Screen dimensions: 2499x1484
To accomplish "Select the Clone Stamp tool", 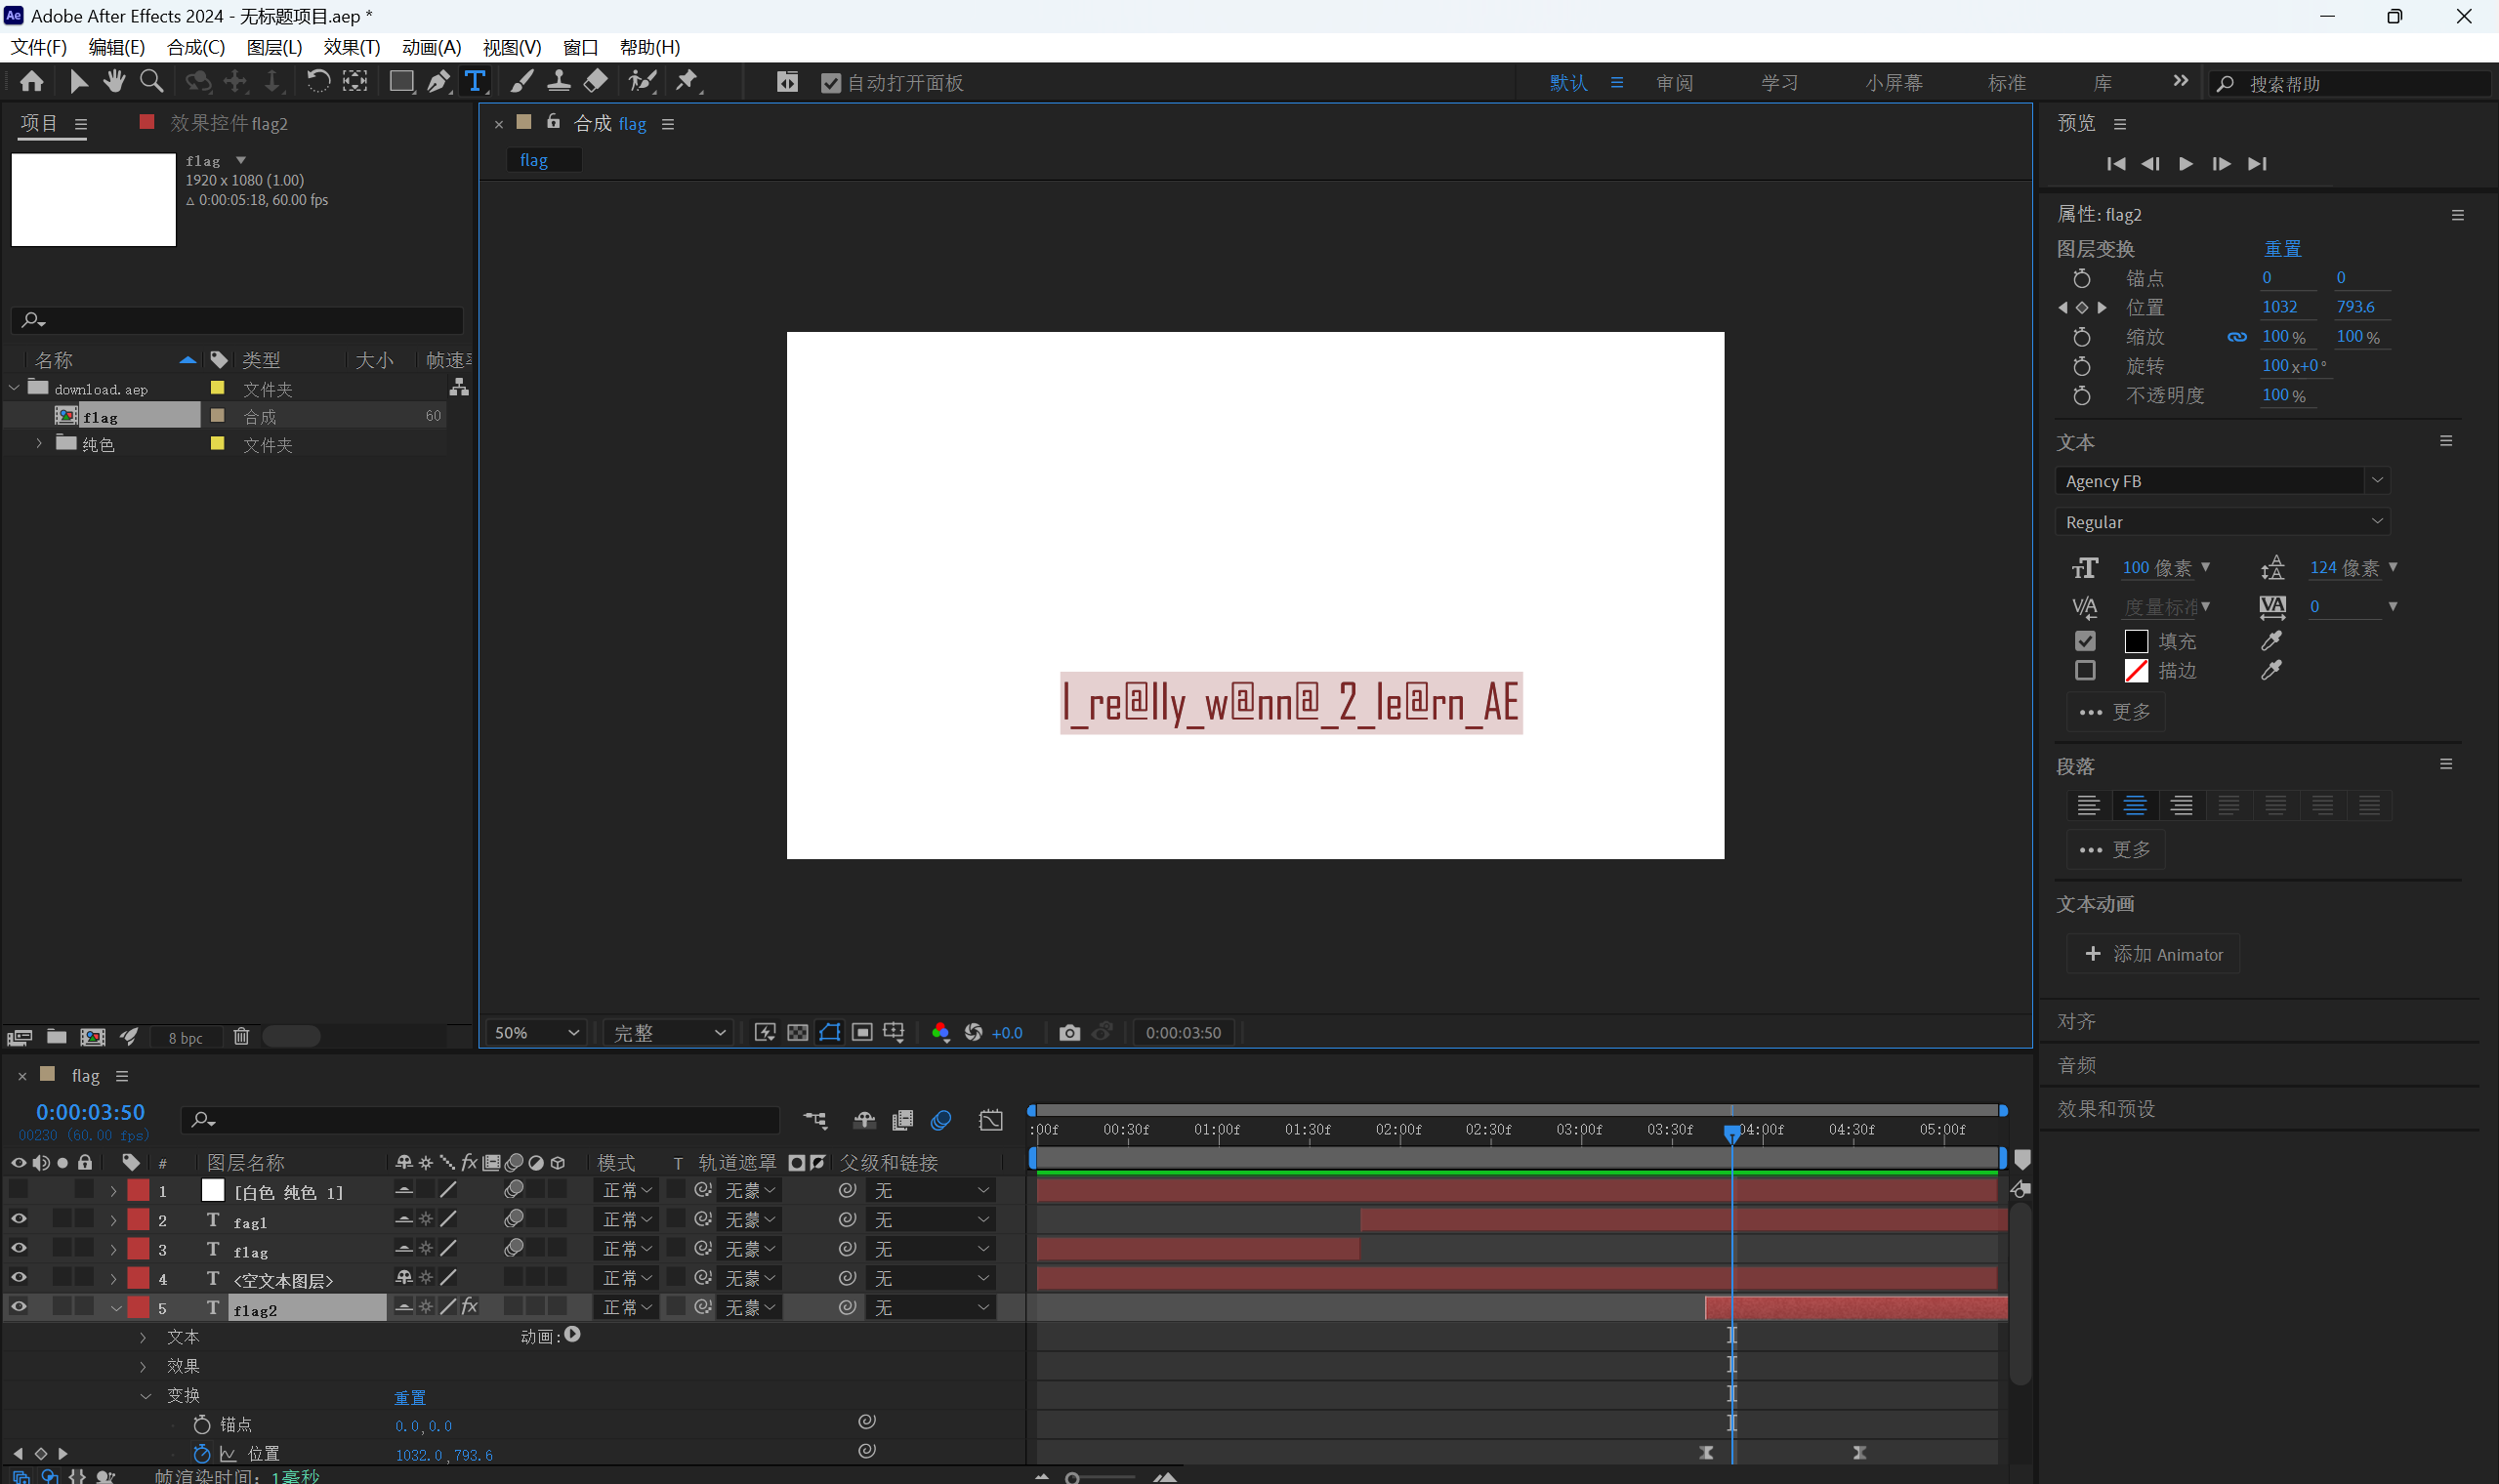I will [558, 82].
